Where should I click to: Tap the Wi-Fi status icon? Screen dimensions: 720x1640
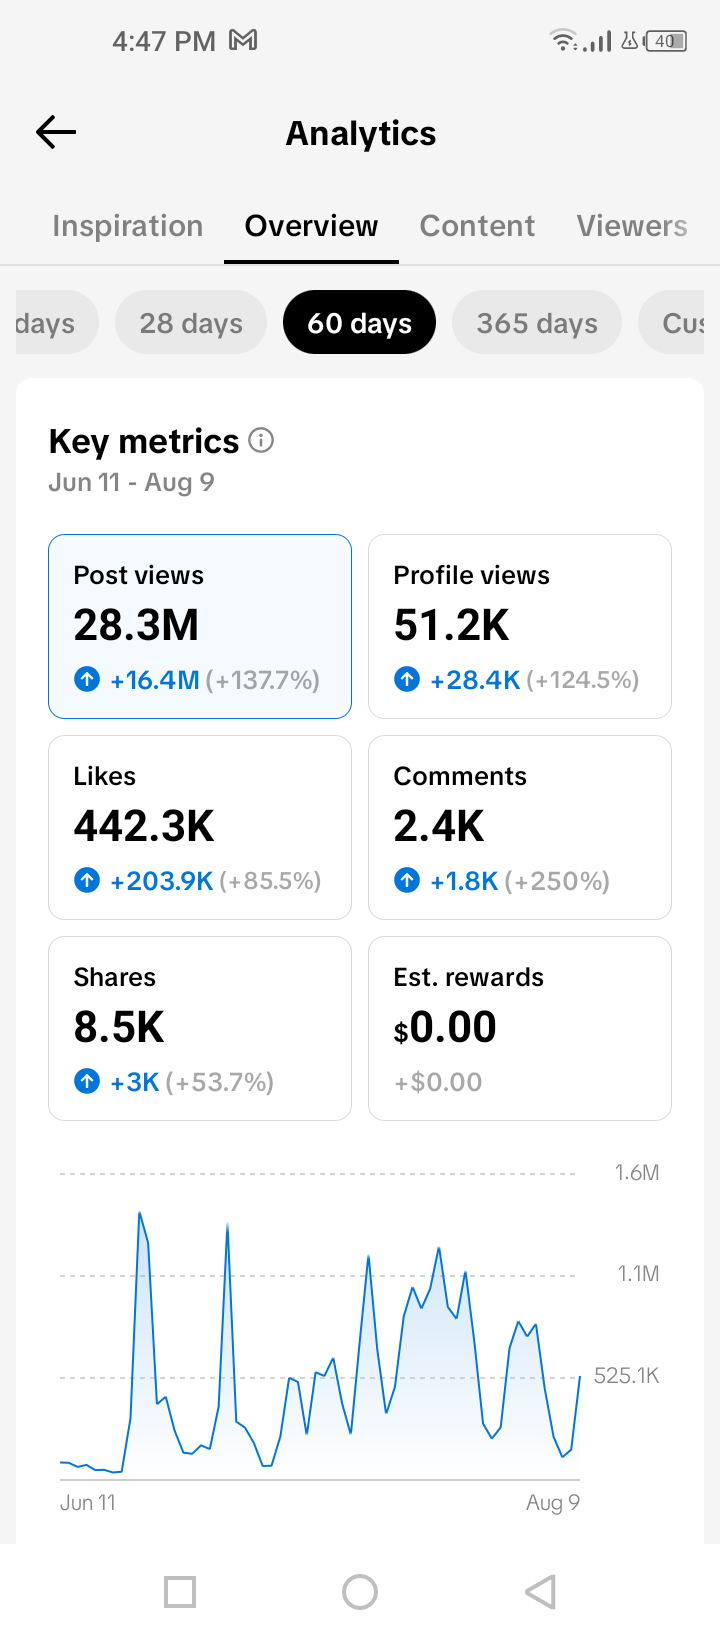click(x=564, y=41)
